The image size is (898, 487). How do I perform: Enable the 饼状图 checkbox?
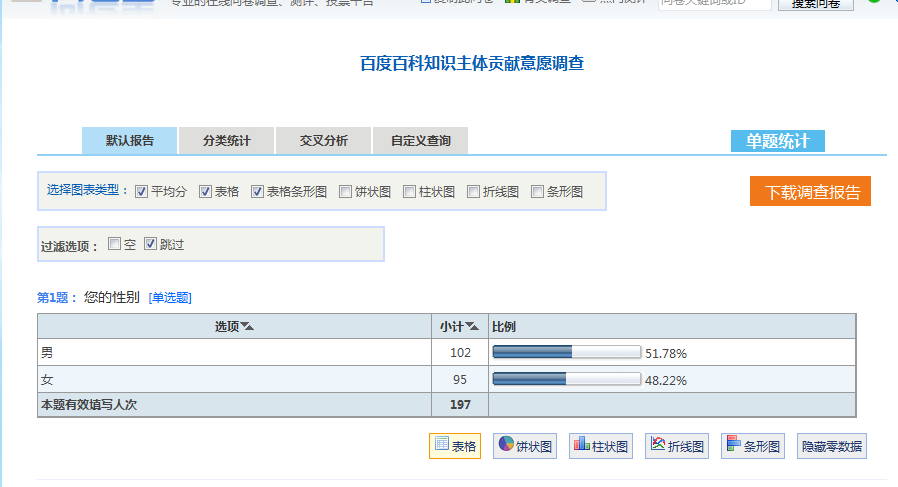click(x=345, y=192)
